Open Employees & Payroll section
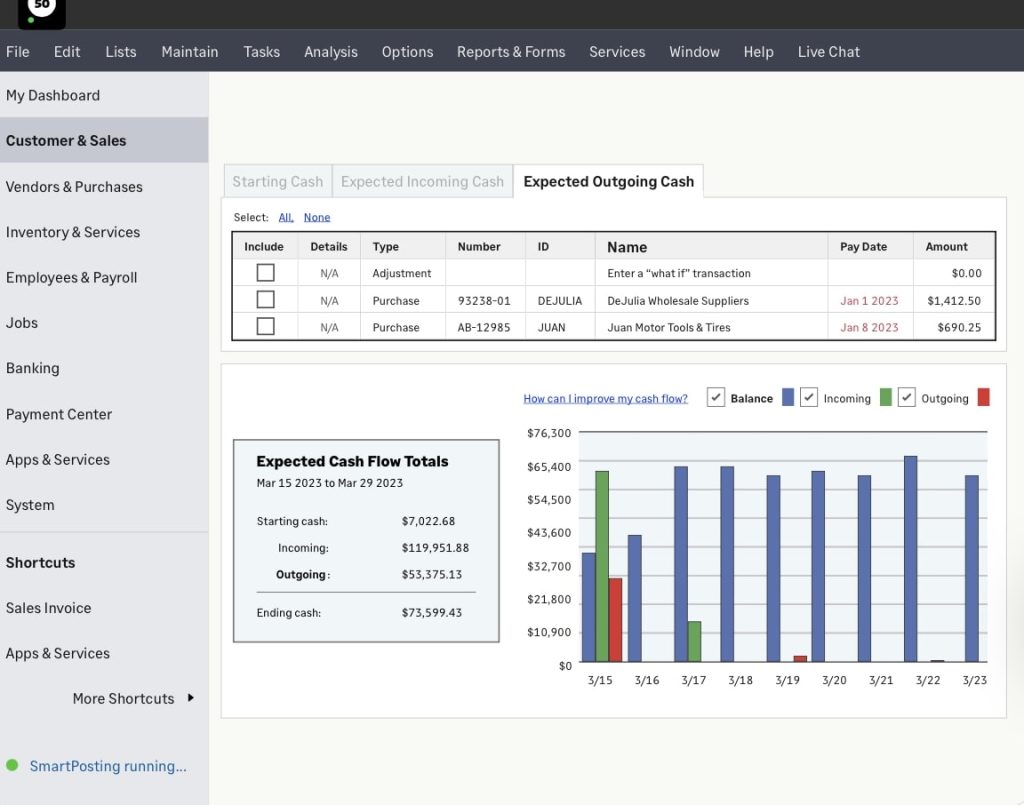 (x=69, y=277)
